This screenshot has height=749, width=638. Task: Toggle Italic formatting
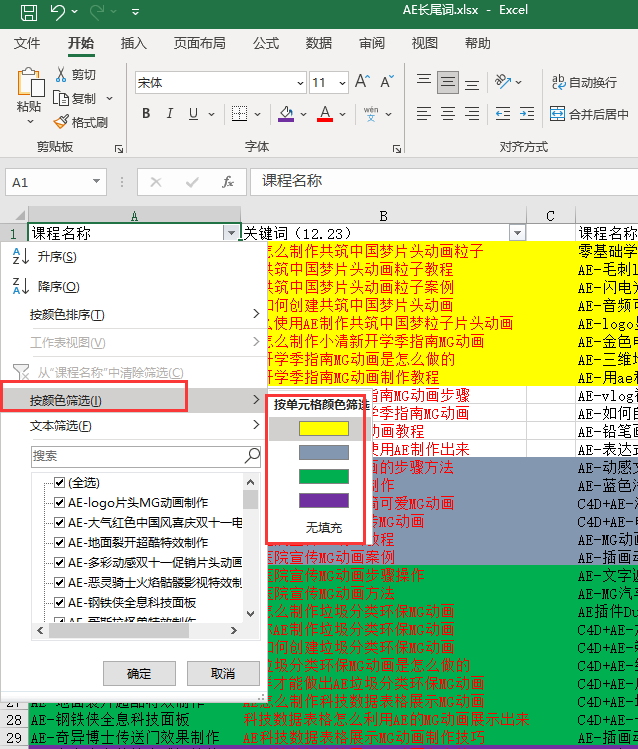click(x=170, y=114)
